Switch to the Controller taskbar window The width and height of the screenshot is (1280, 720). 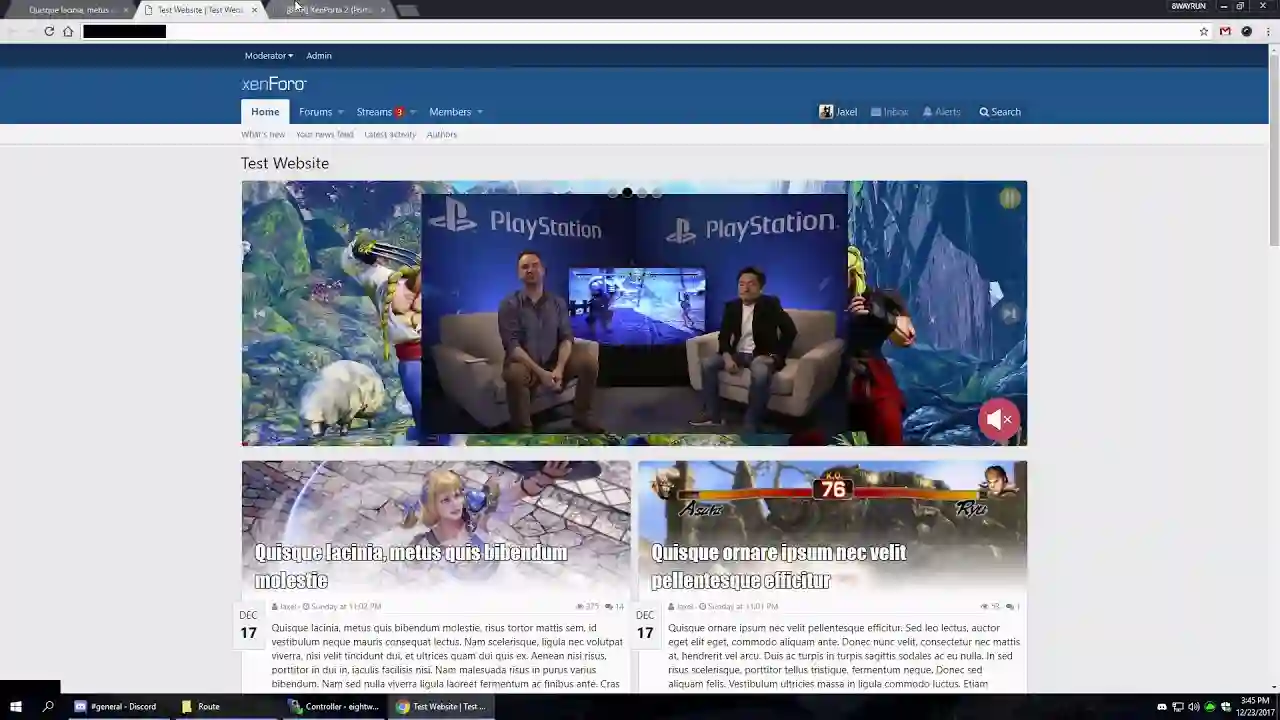point(334,707)
